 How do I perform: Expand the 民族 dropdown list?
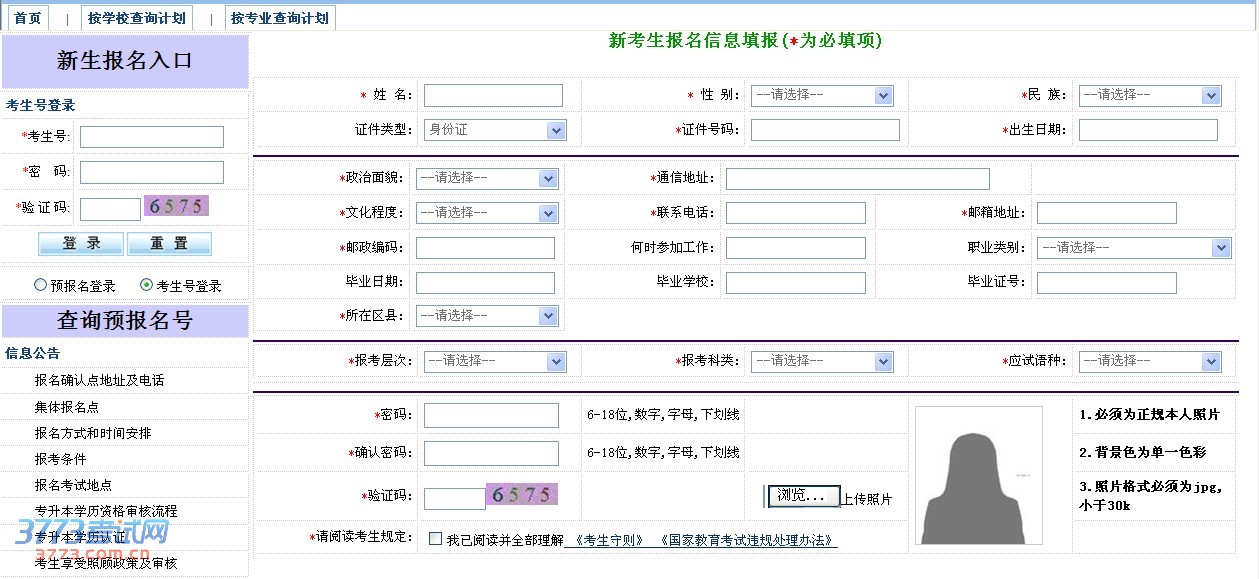coord(1149,95)
